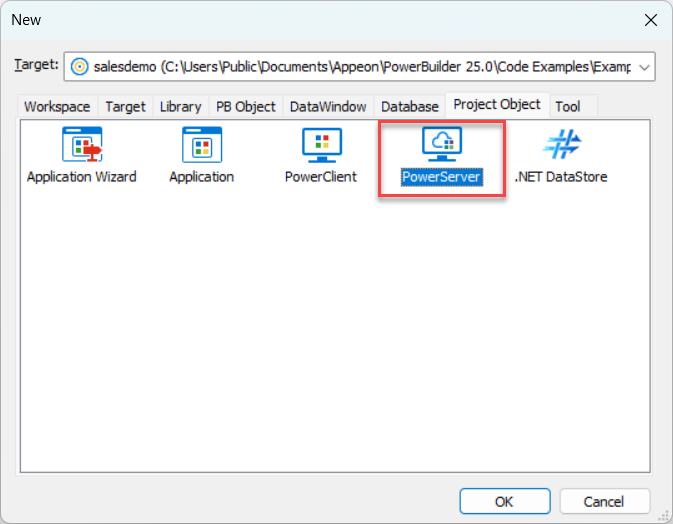Select the Project Object tab
The image size is (673, 524).
click(496, 104)
